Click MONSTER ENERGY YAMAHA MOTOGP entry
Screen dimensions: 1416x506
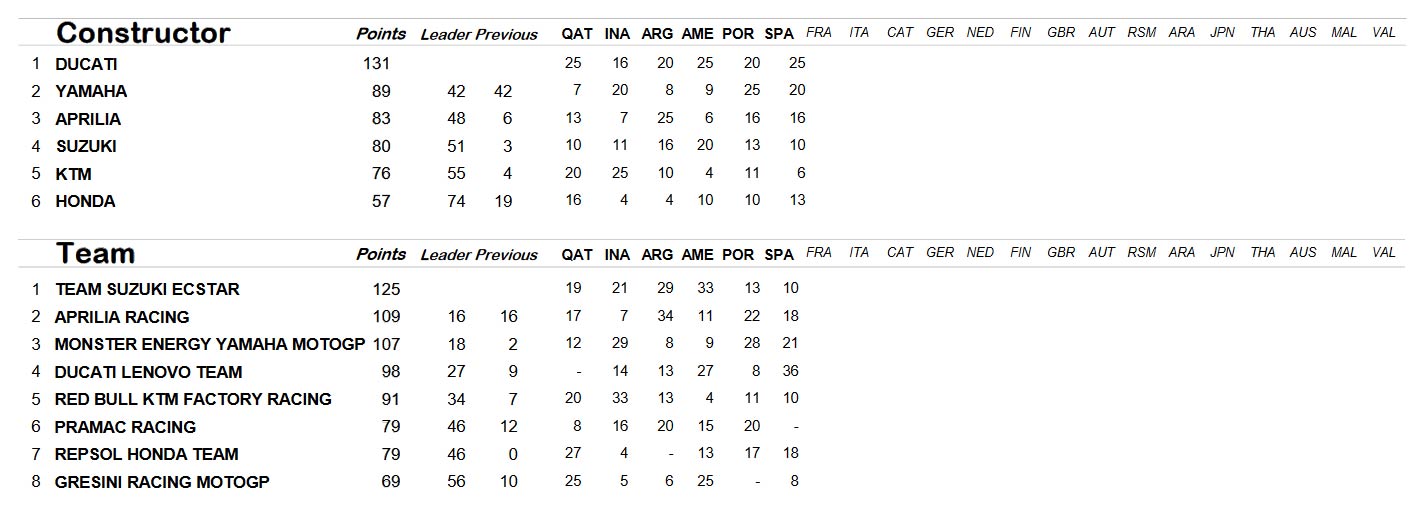(x=210, y=344)
